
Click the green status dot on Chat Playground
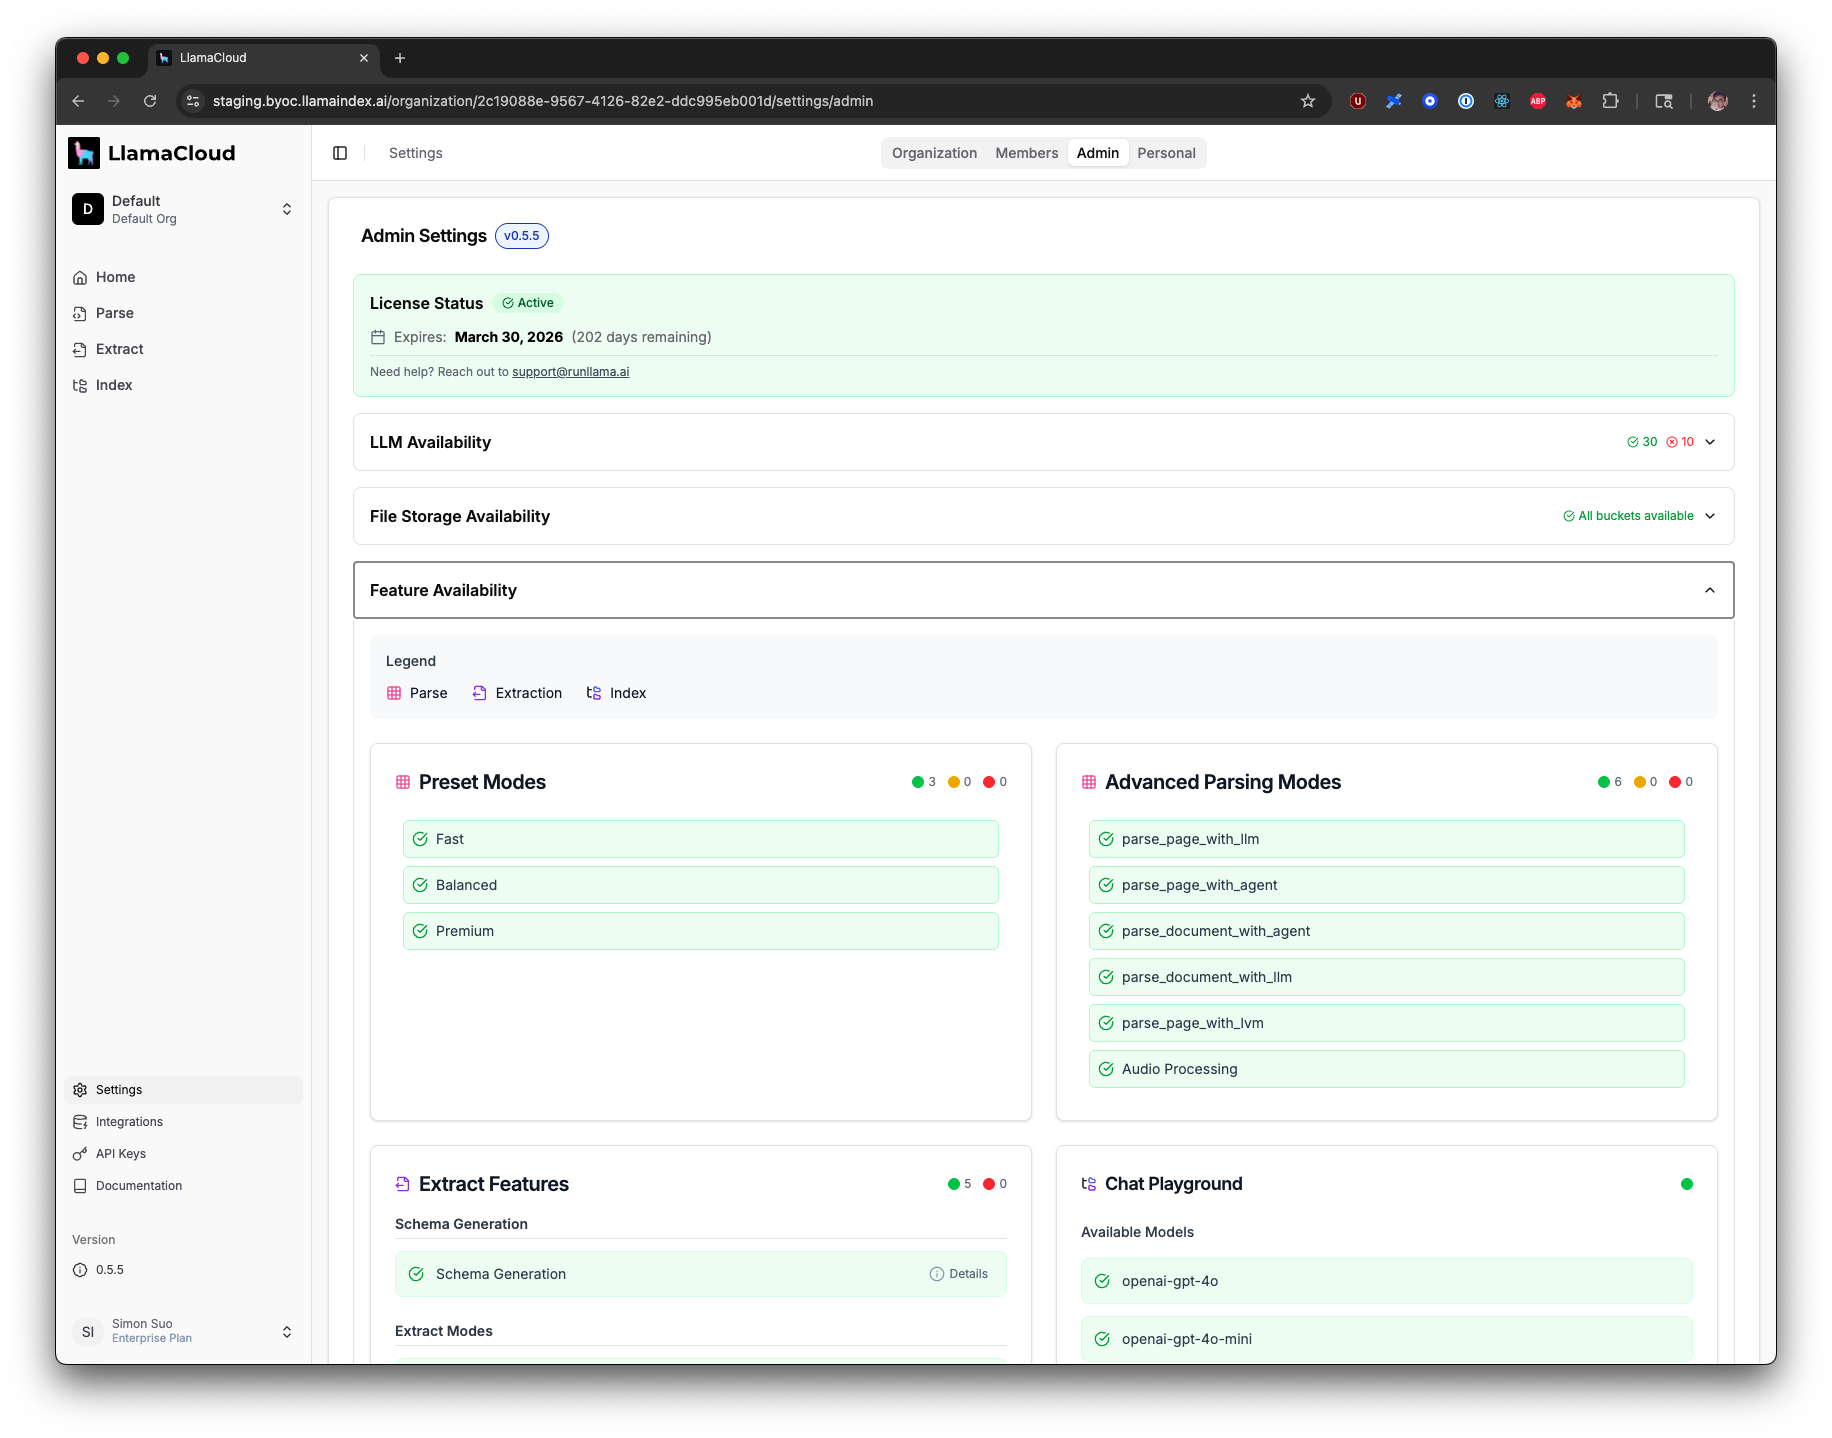pyautogui.click(x=1687, y=1183)
